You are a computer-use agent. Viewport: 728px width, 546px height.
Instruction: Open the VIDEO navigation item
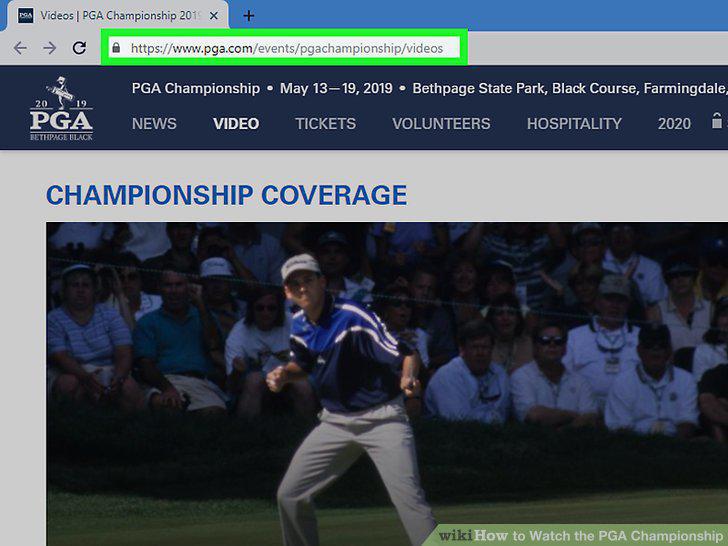click(x=236, y=124)
